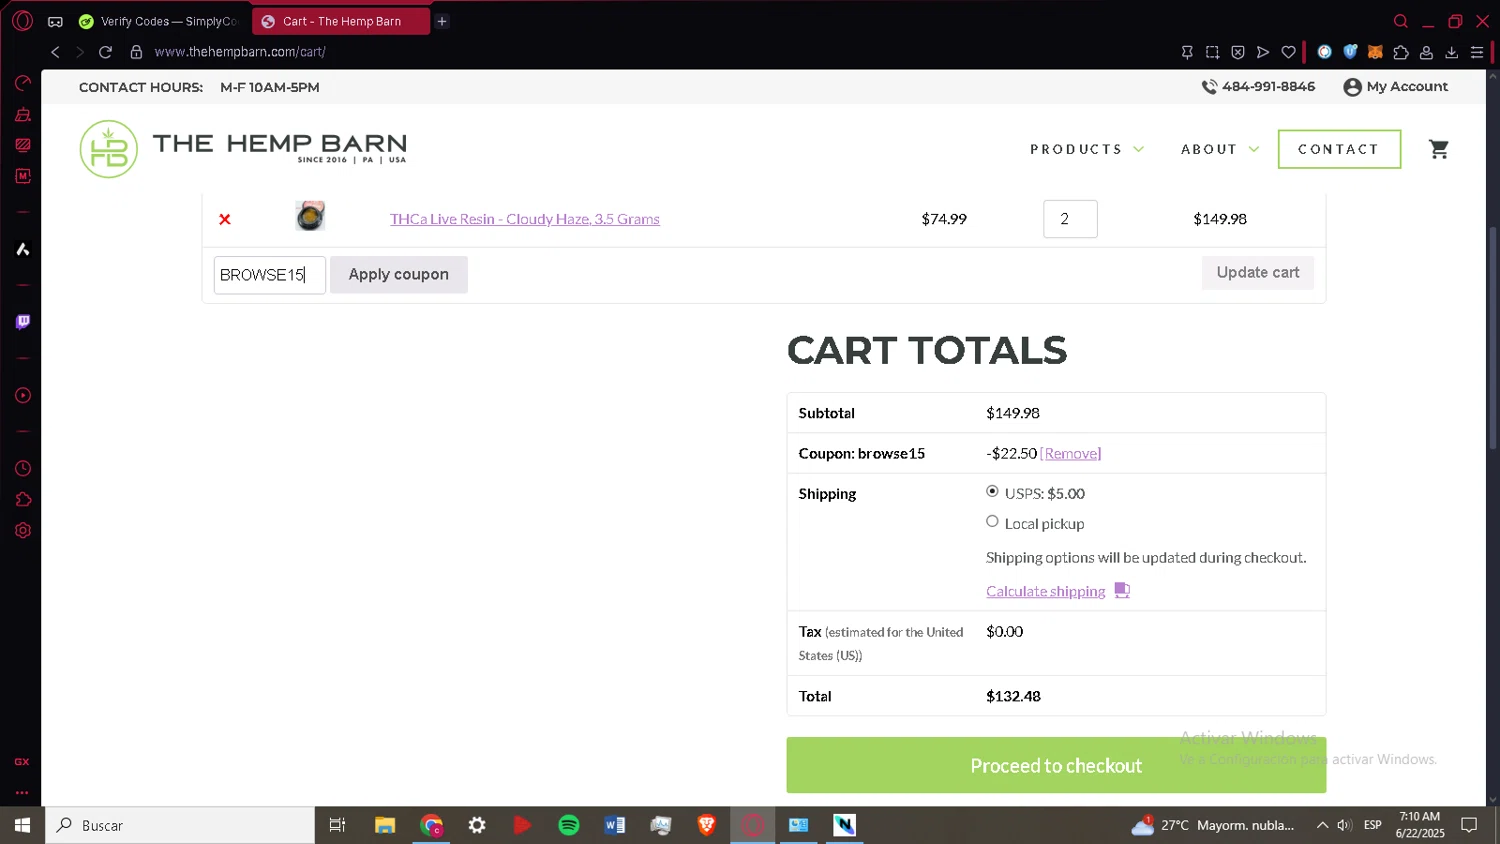1500x844 pixels.
Task: Open History clock icon in sidebar
Action: tap(22, 468)
